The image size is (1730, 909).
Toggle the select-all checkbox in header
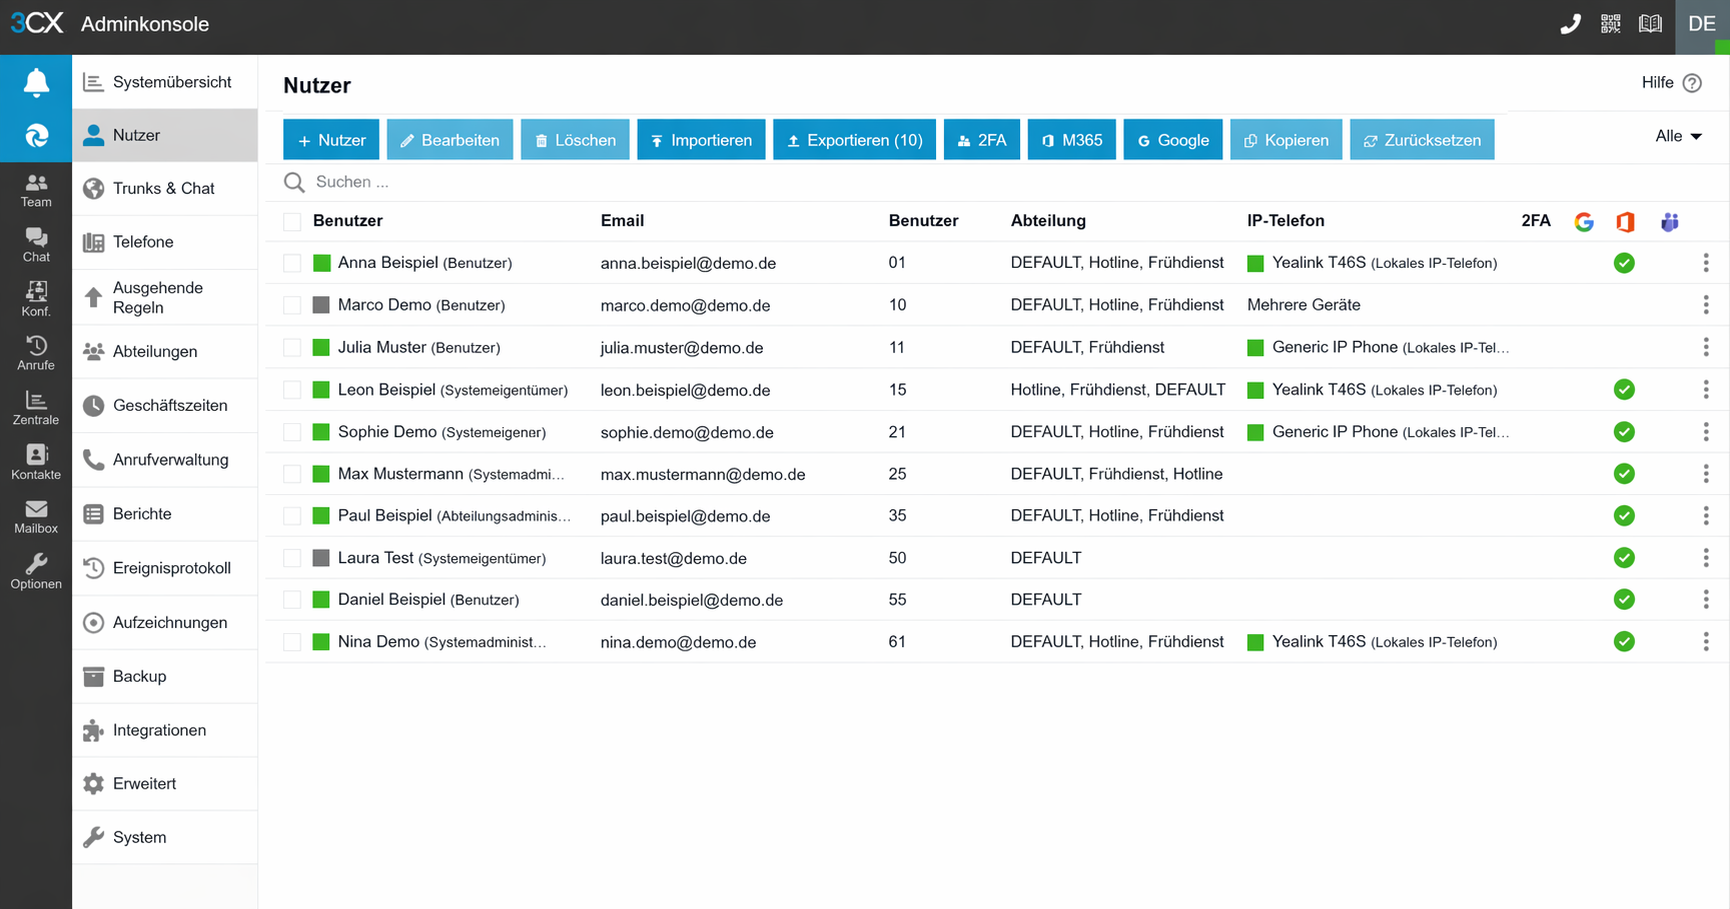click(292, 221)
